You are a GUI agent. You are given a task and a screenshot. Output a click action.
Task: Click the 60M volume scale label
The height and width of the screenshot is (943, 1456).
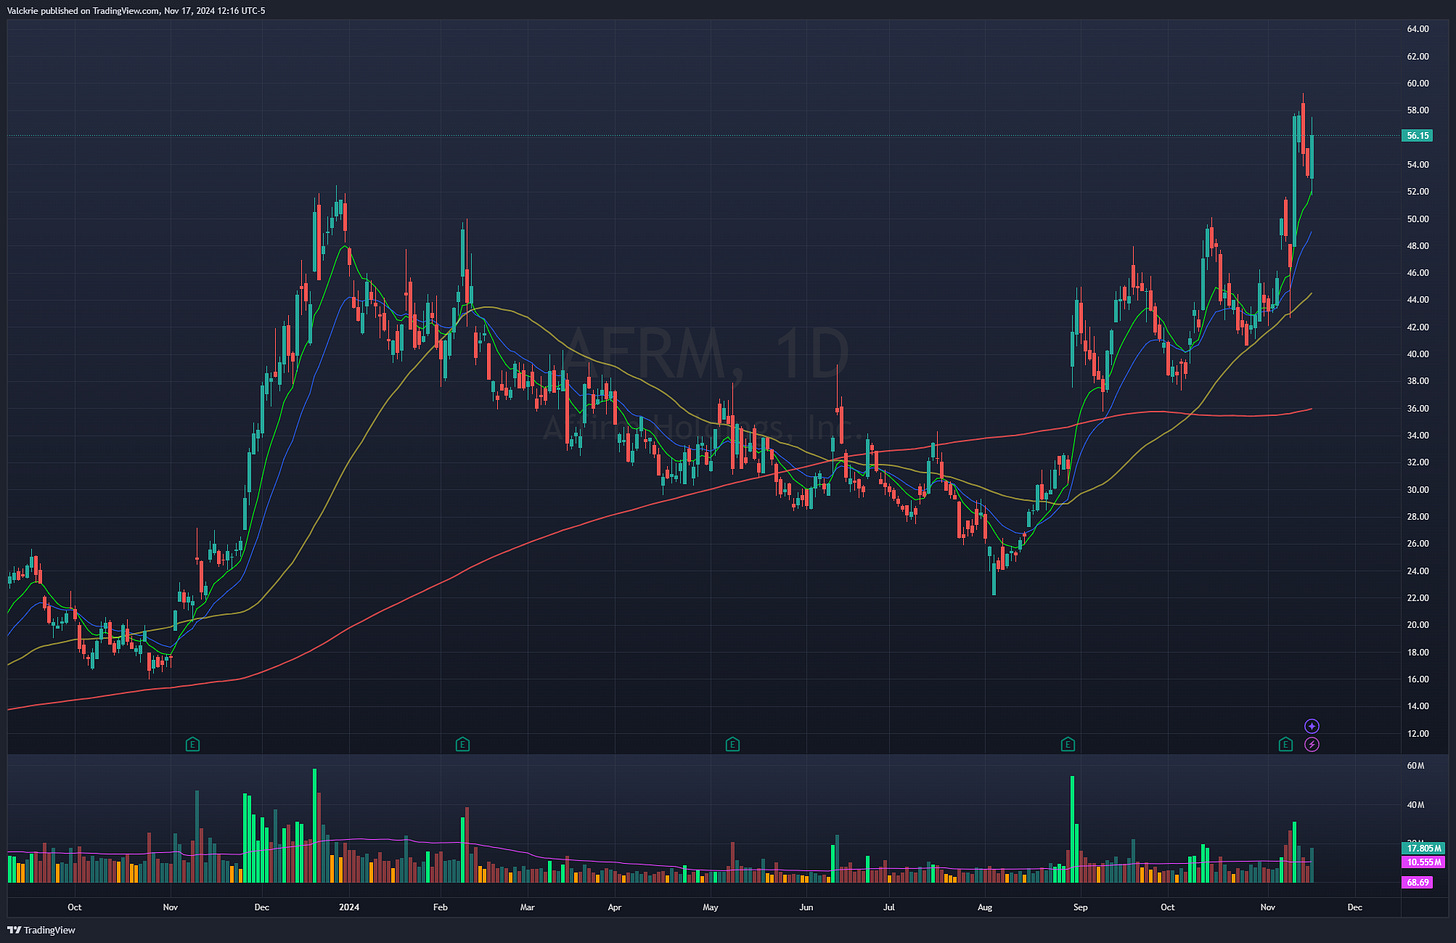(x=1415, y=766)
